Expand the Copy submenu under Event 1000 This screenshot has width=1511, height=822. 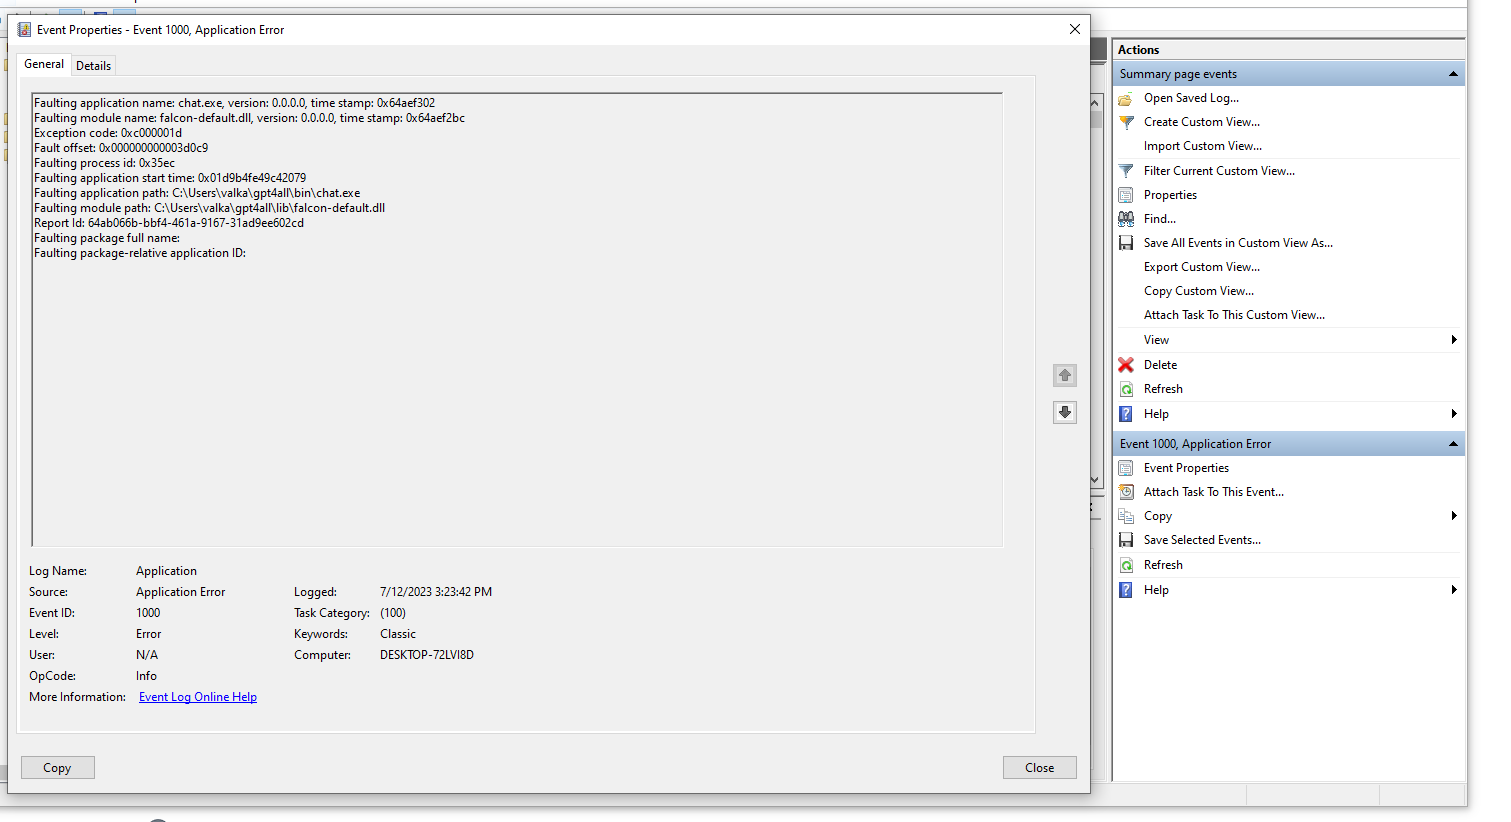(1455, 515)
